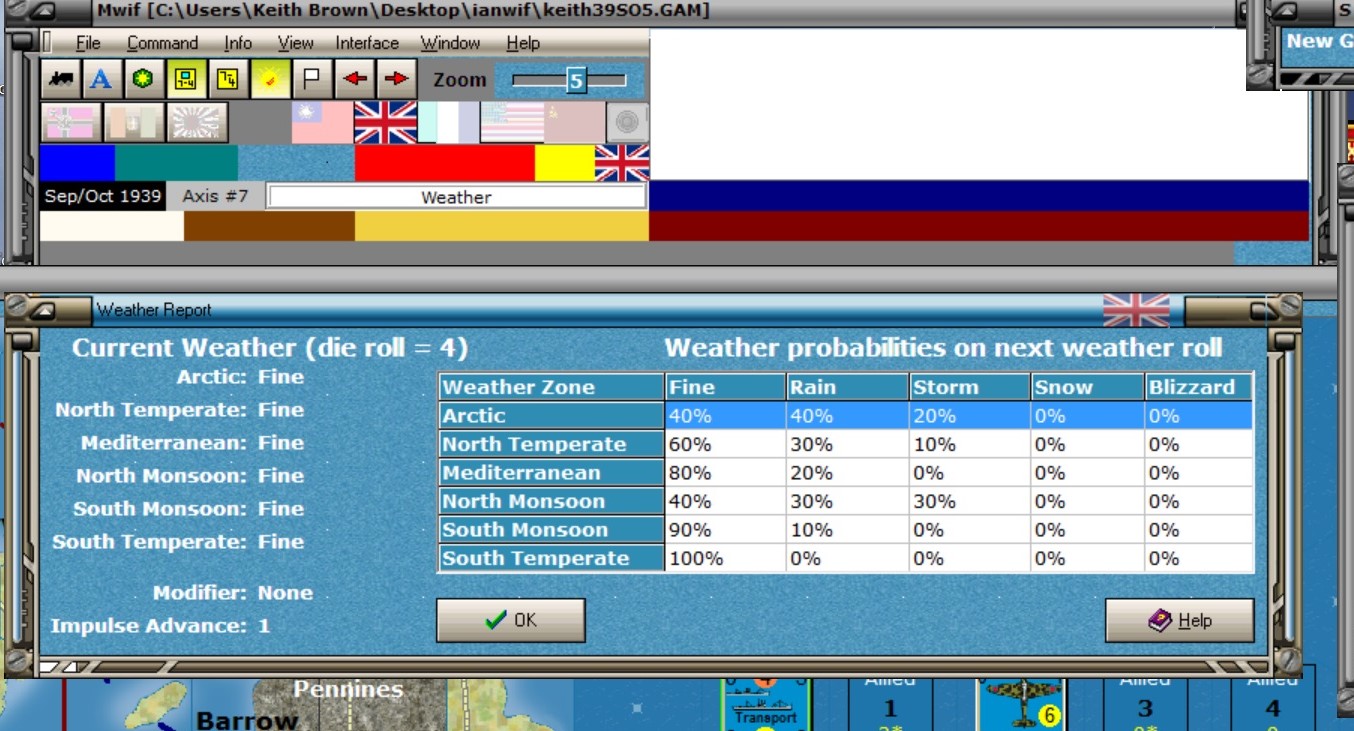Select the South Temperate table row

846,558
